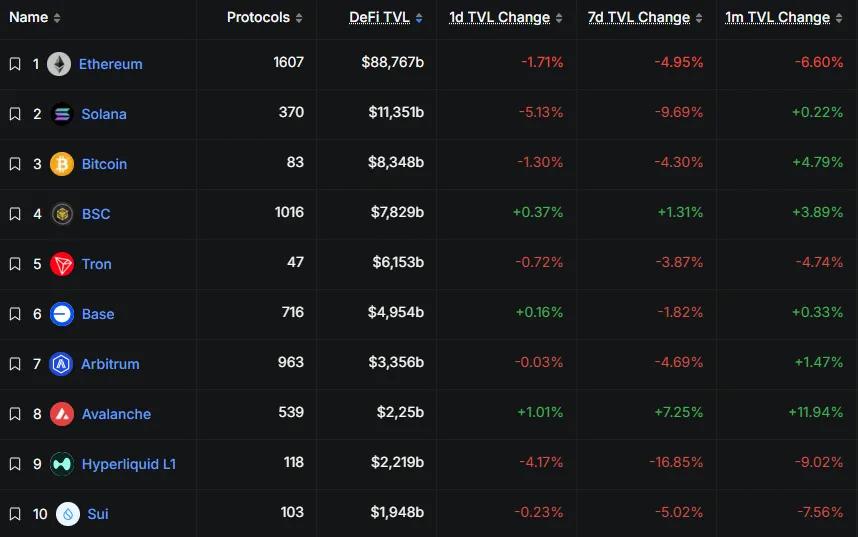Bookmark the Ethereum row

tap(15, 64)
